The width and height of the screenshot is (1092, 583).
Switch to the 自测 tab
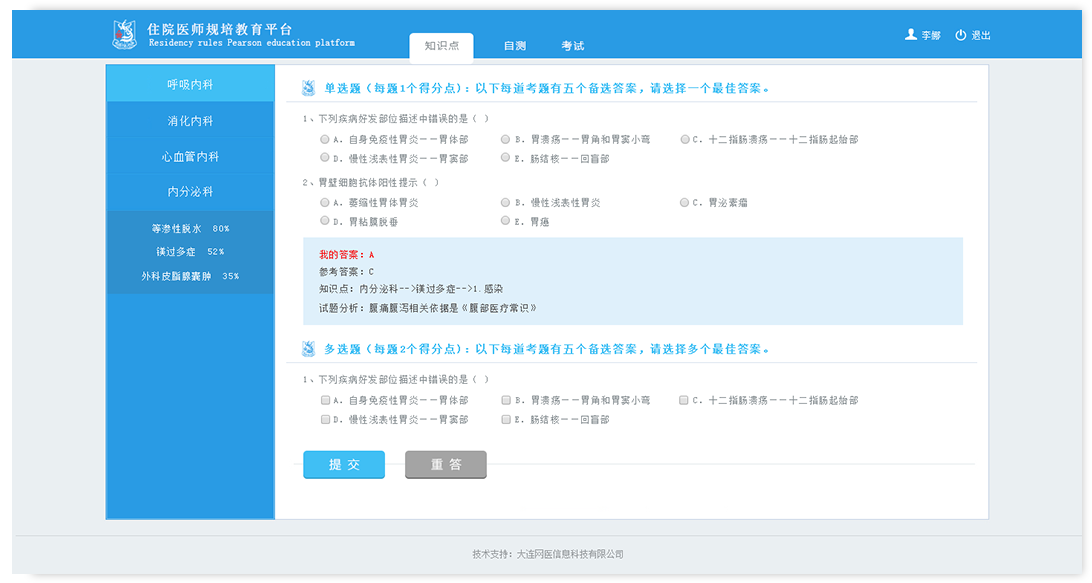pyautogui.click(x=515, y=46)
